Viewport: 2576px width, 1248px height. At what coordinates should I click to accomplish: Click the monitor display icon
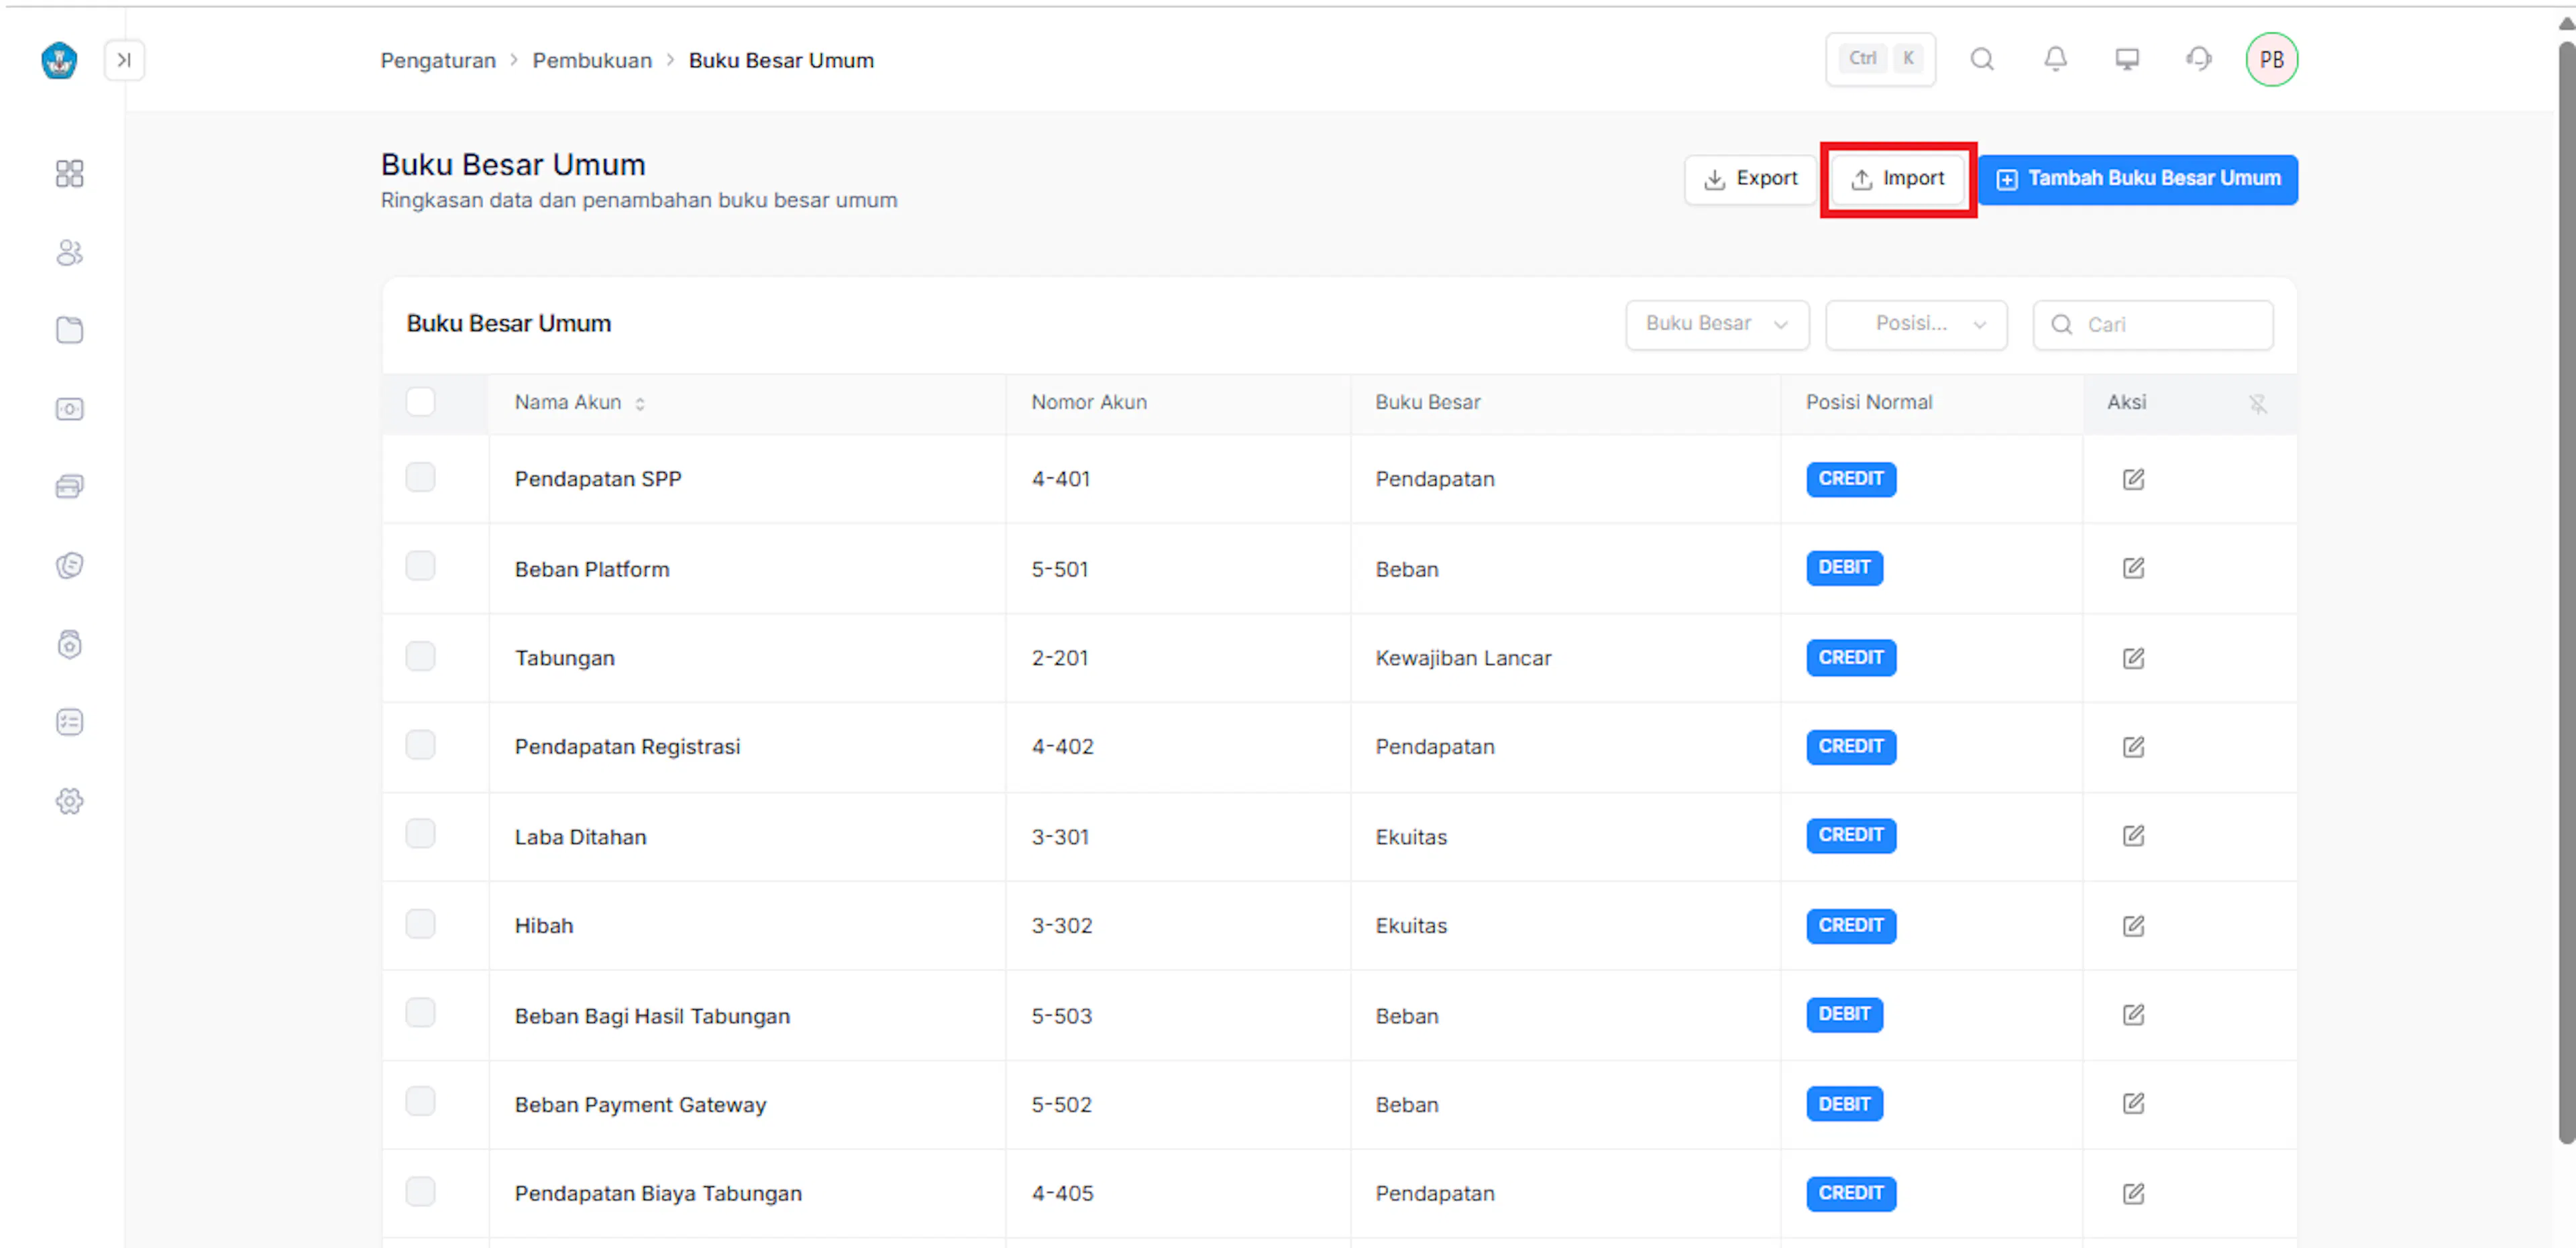(x=2127, y=59)
